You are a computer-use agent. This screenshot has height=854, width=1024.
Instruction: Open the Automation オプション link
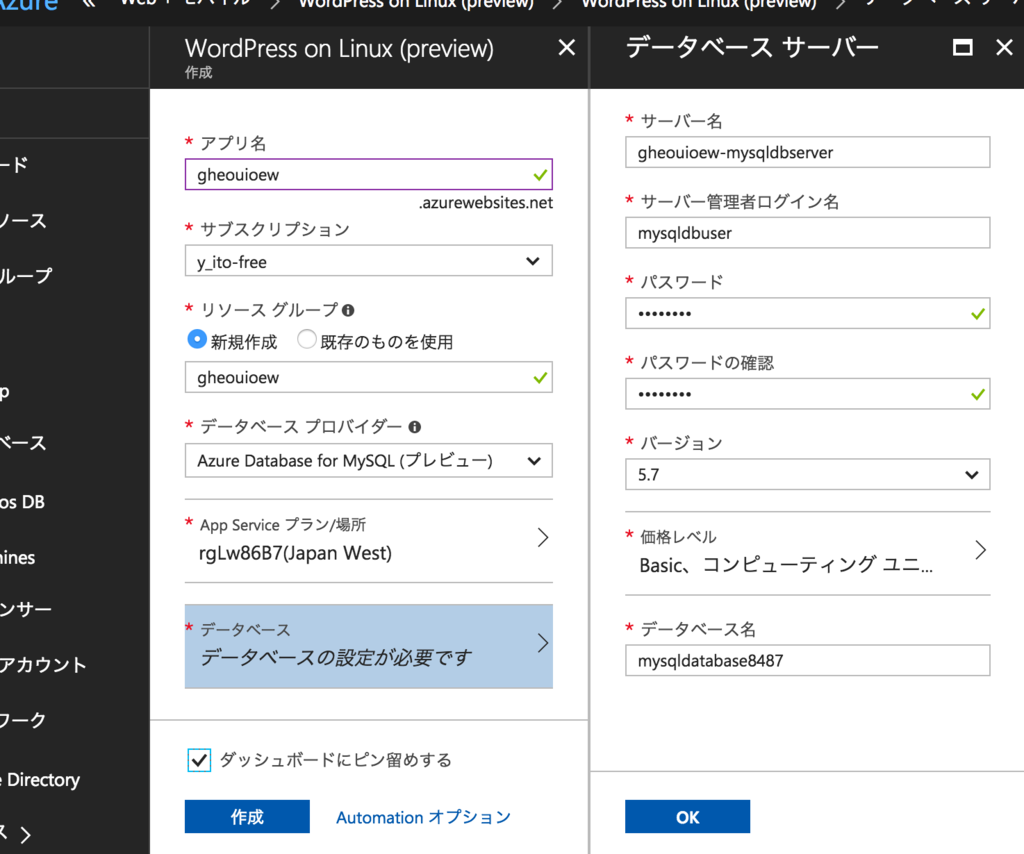423,817
